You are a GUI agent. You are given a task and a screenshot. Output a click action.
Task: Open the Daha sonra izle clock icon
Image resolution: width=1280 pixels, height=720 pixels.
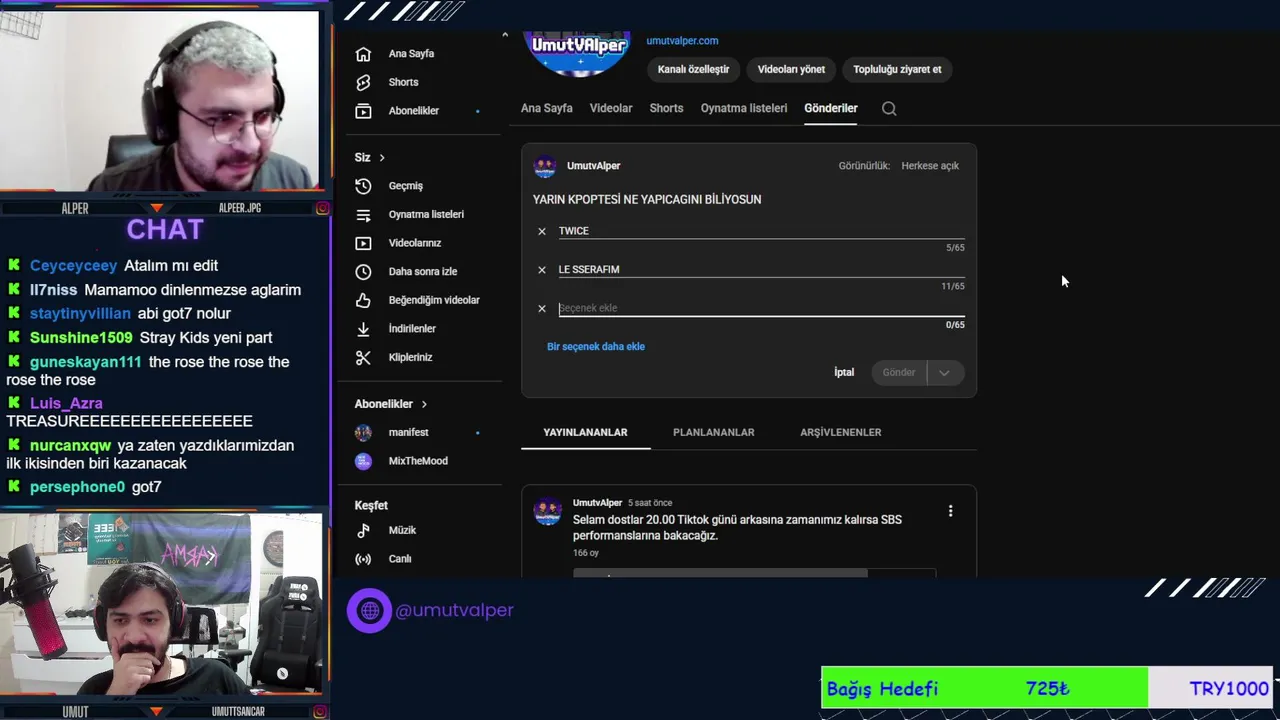tap(363, 271)
